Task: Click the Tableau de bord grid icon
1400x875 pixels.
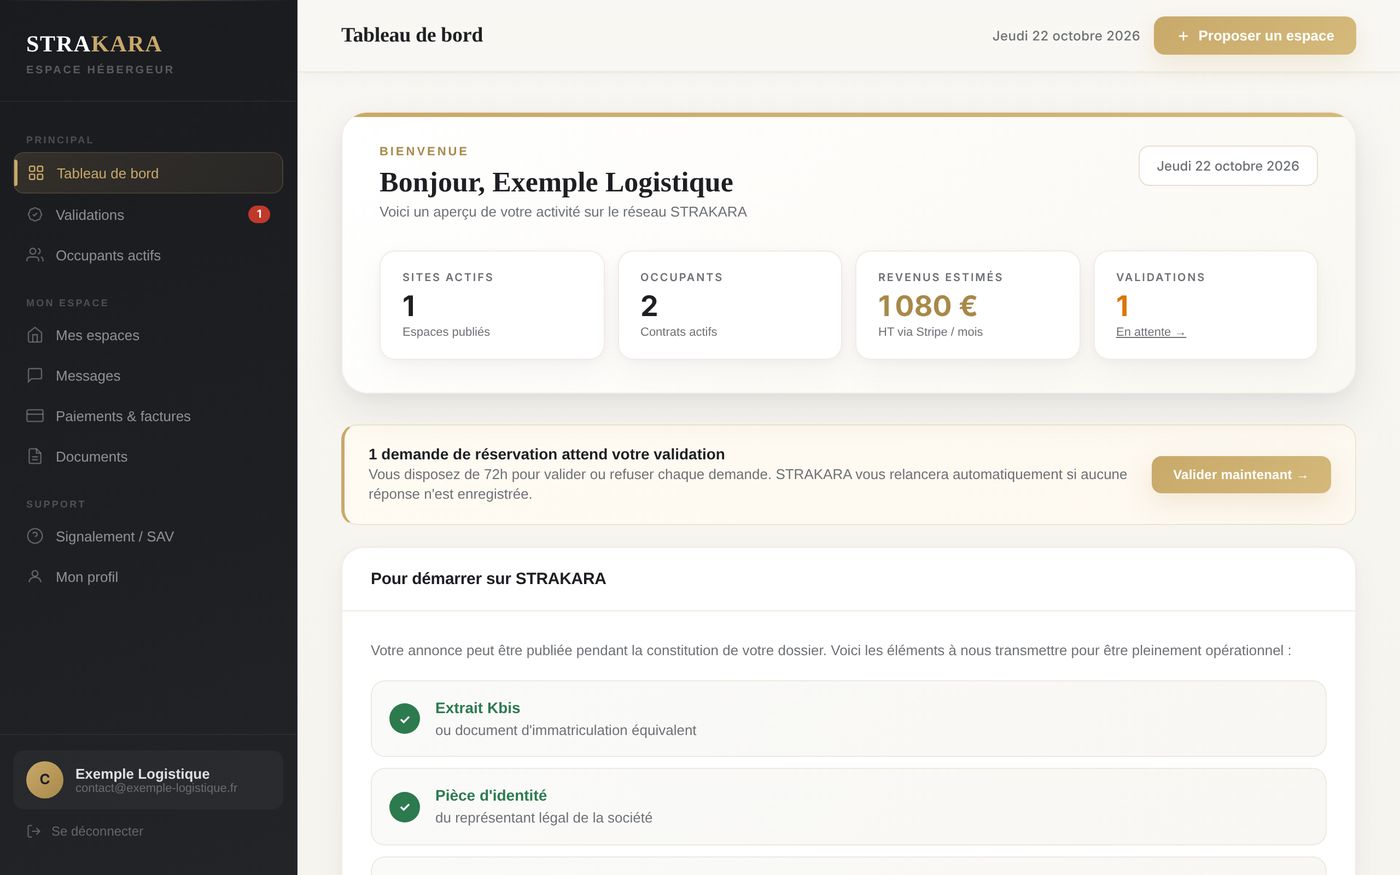Action: point(36,173)
